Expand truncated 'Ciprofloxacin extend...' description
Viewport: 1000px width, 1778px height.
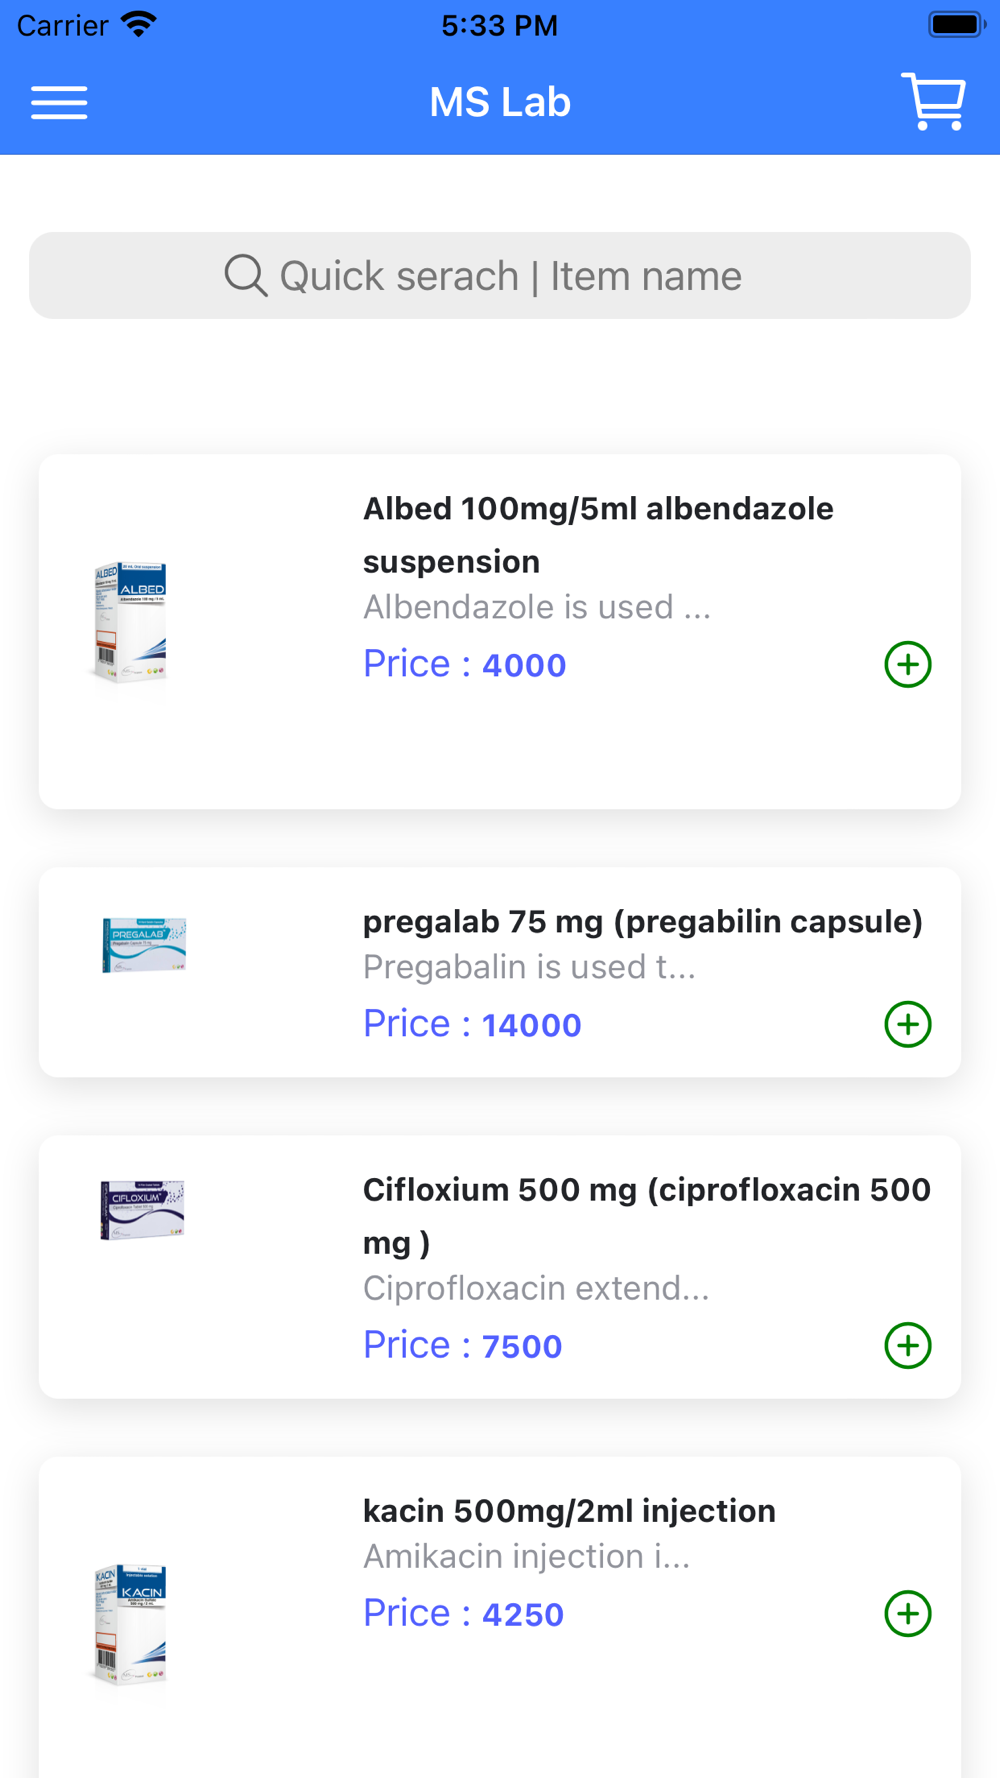(536, 1288)
